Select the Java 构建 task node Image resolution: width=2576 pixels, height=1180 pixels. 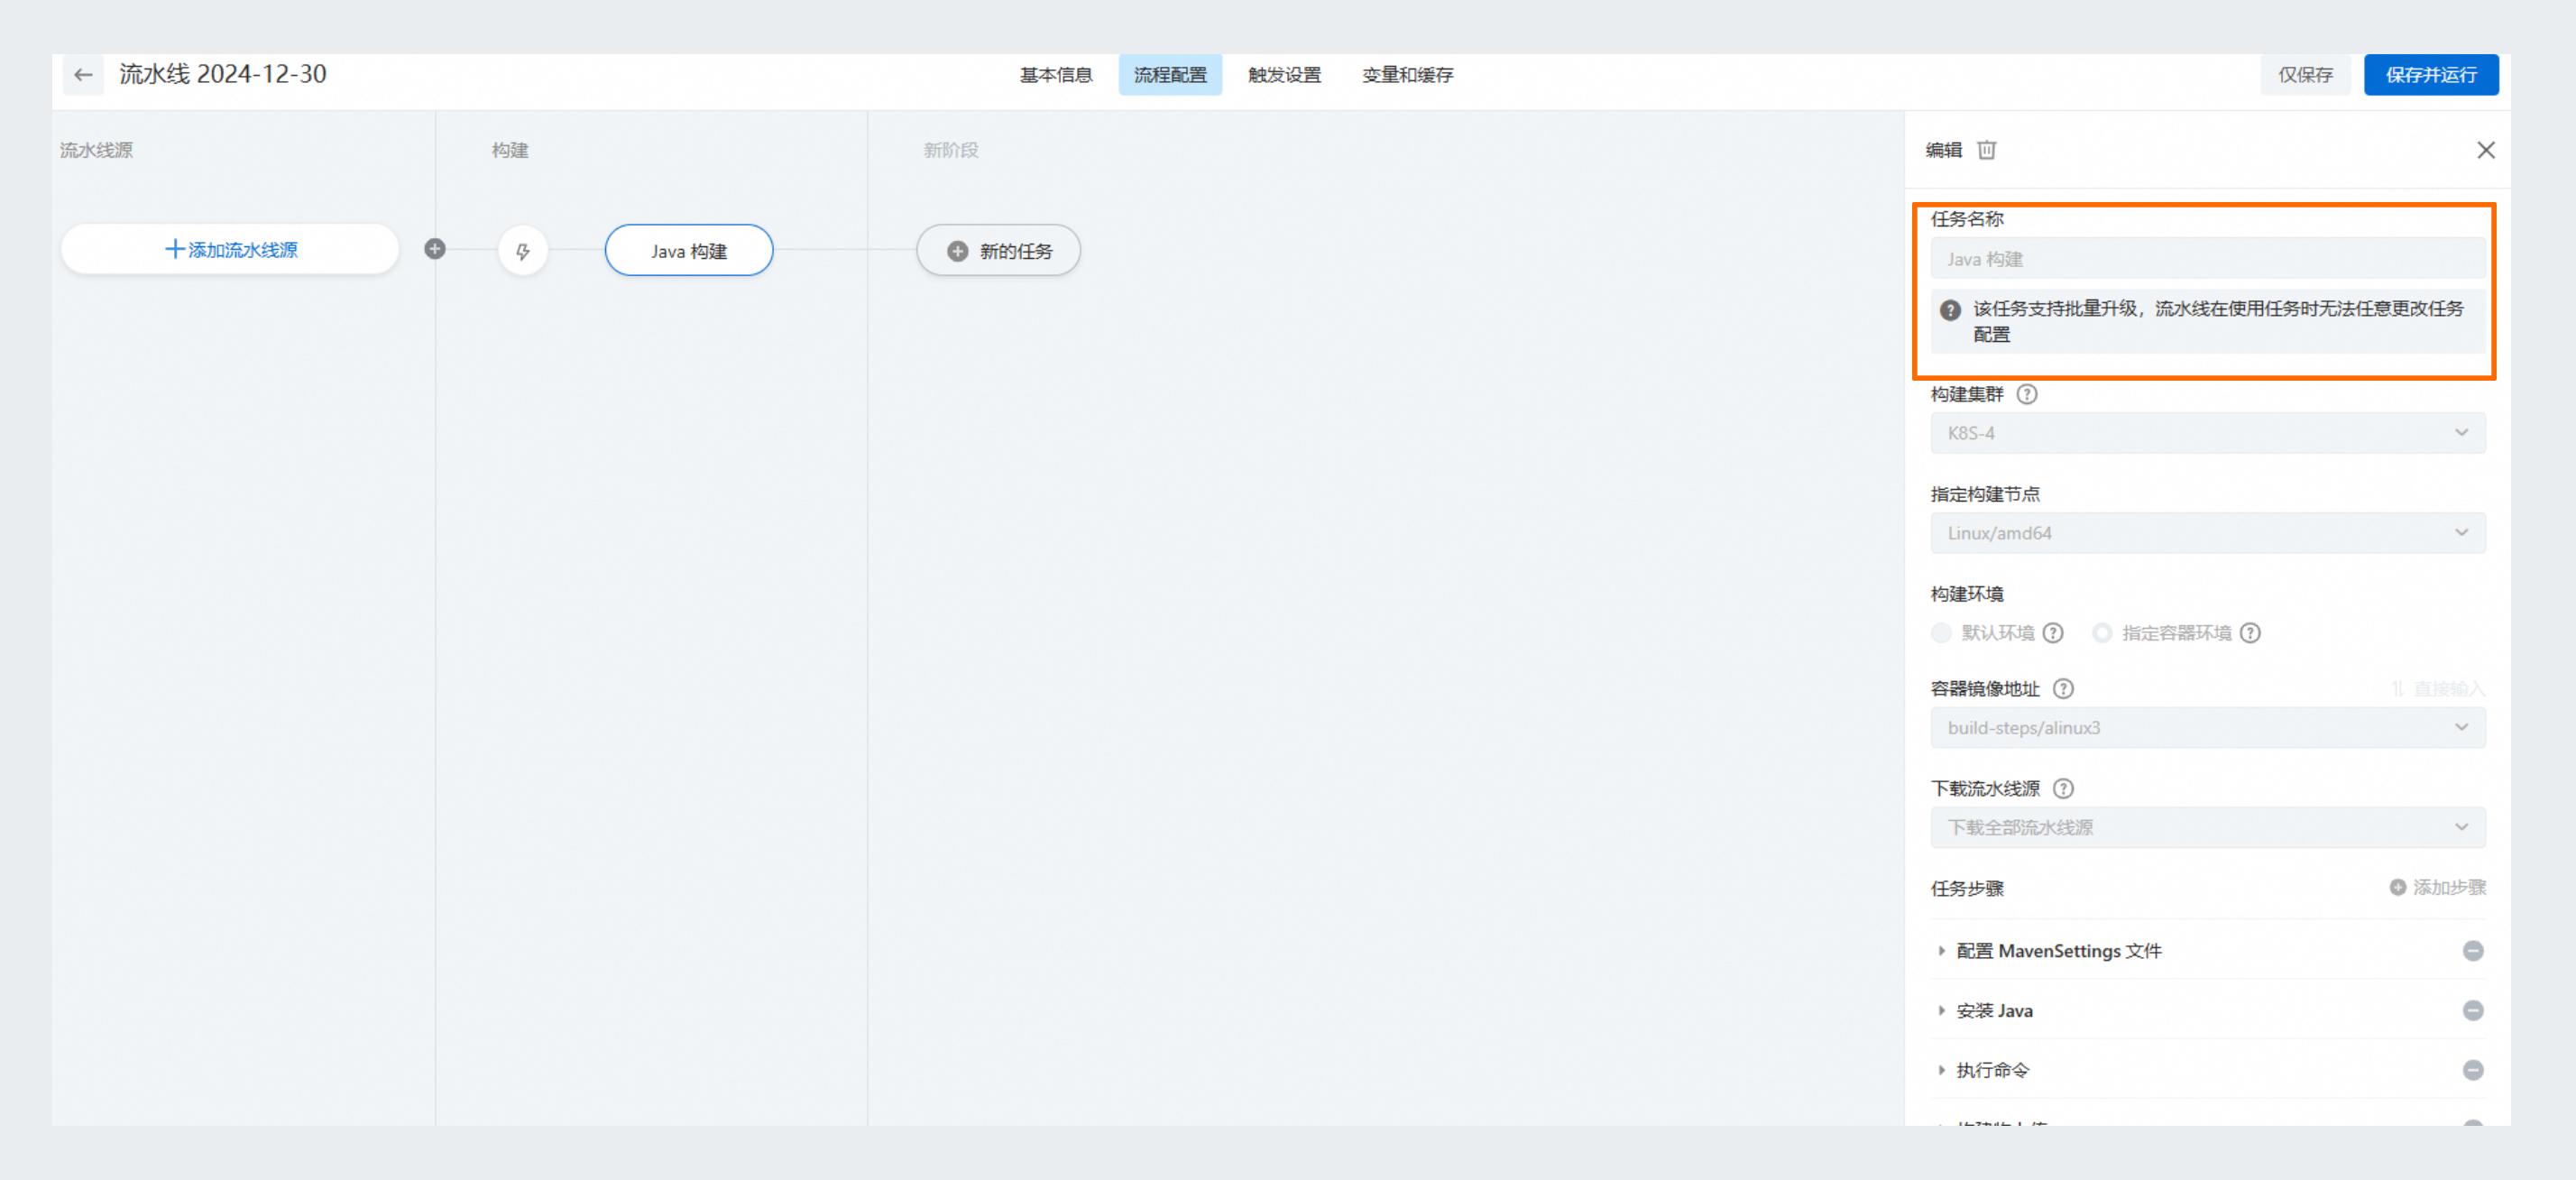point(688,251)
